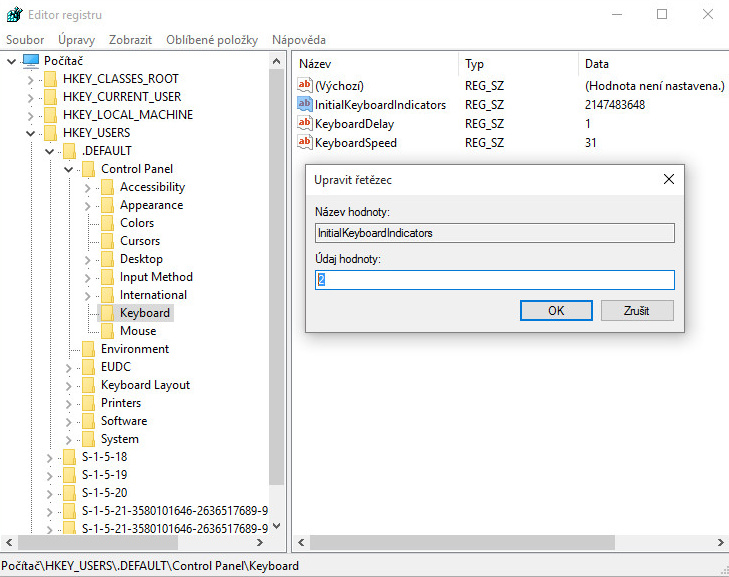Click the EUDC folder icon

click(x=88, y=367)
